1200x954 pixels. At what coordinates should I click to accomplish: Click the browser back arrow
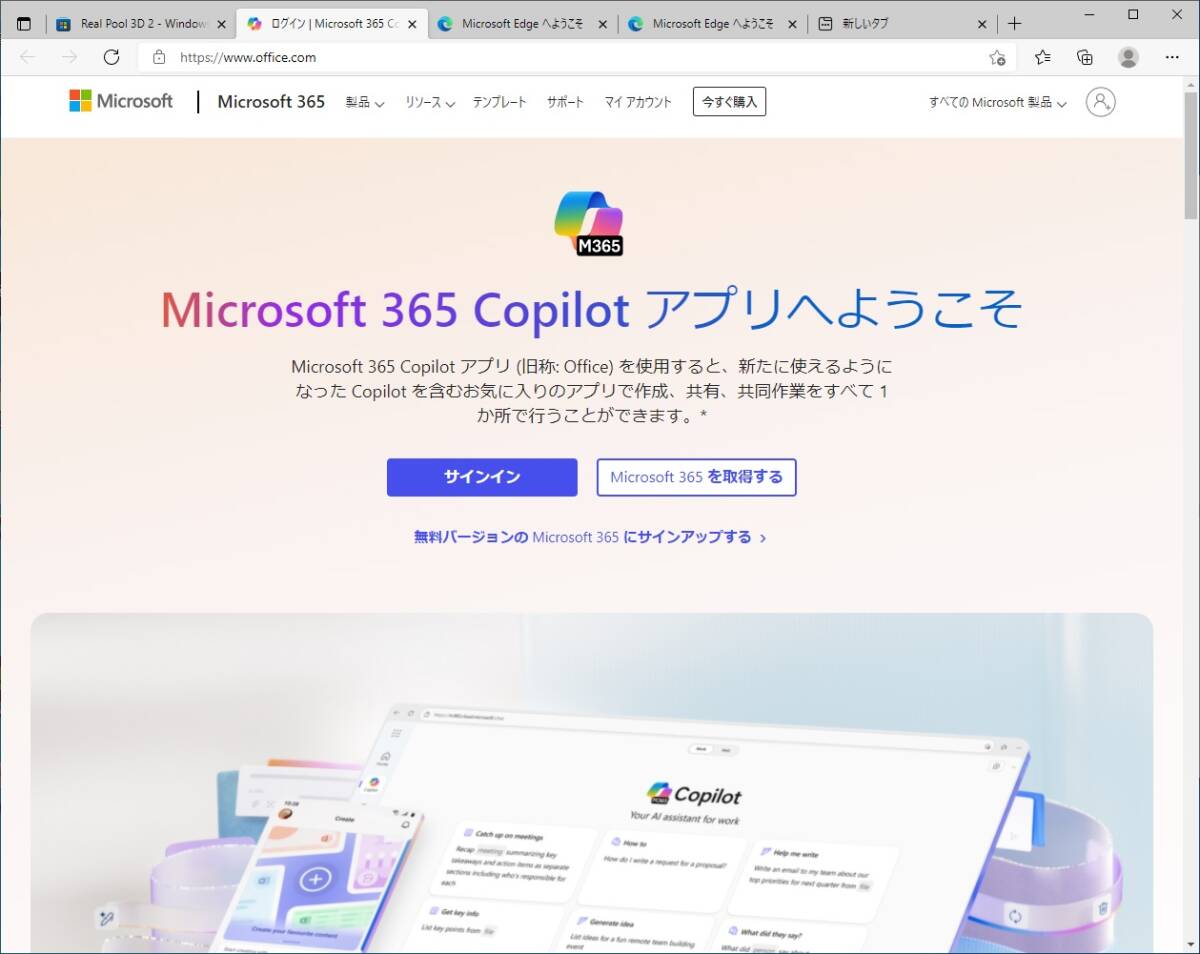[x=27, y=57]
